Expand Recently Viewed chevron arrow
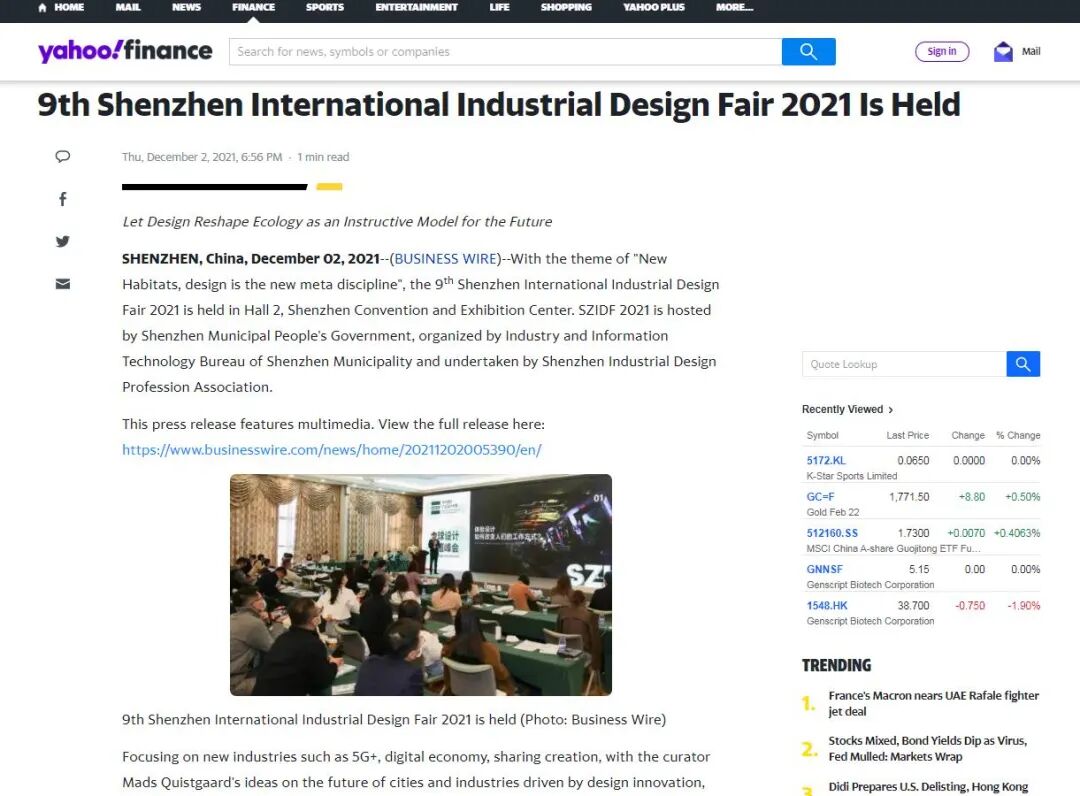Viewport: 1080px width, 796px height. [x=891, y=410]
